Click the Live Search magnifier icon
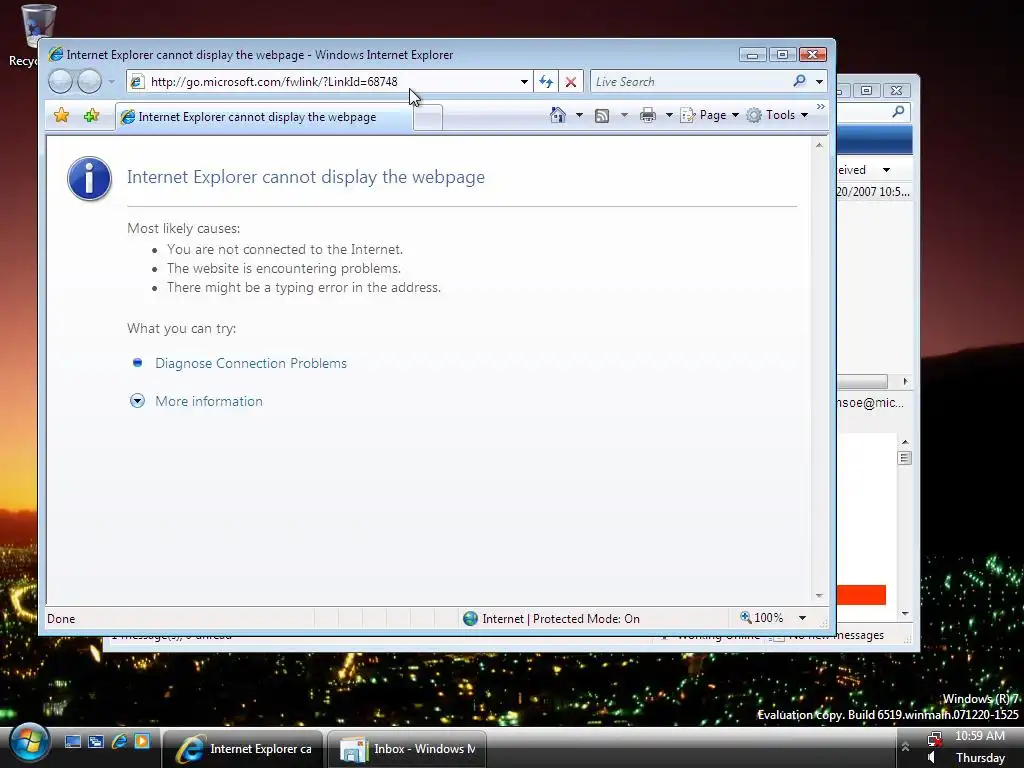This screenshot has width=1024, height=768. (x=799, y=81)
